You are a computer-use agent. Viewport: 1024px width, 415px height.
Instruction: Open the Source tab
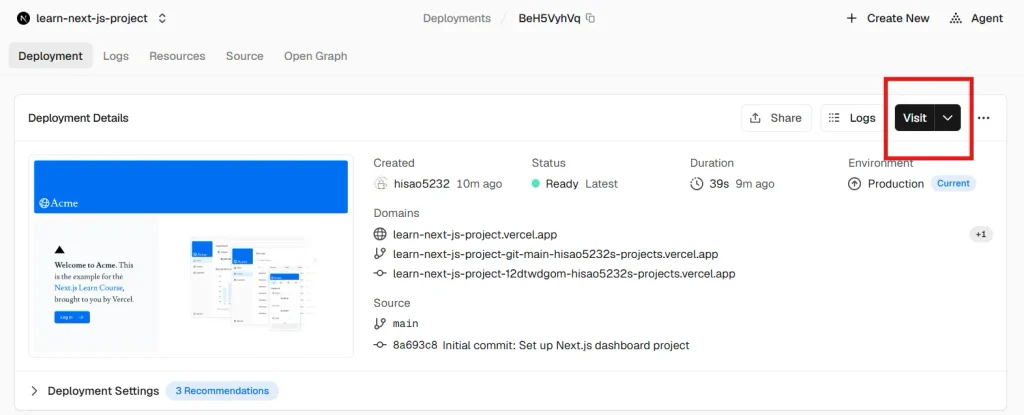pos(244,56)
